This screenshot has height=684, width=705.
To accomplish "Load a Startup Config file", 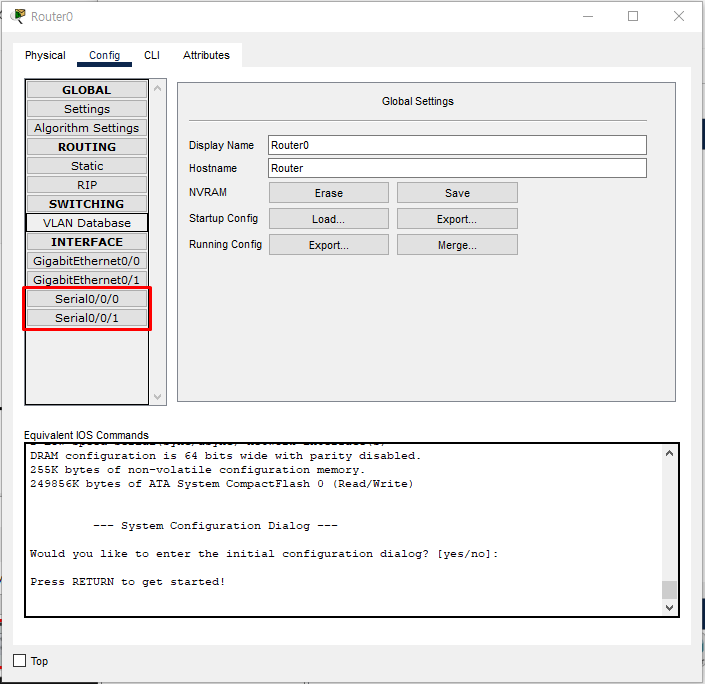I will (329, 219).
